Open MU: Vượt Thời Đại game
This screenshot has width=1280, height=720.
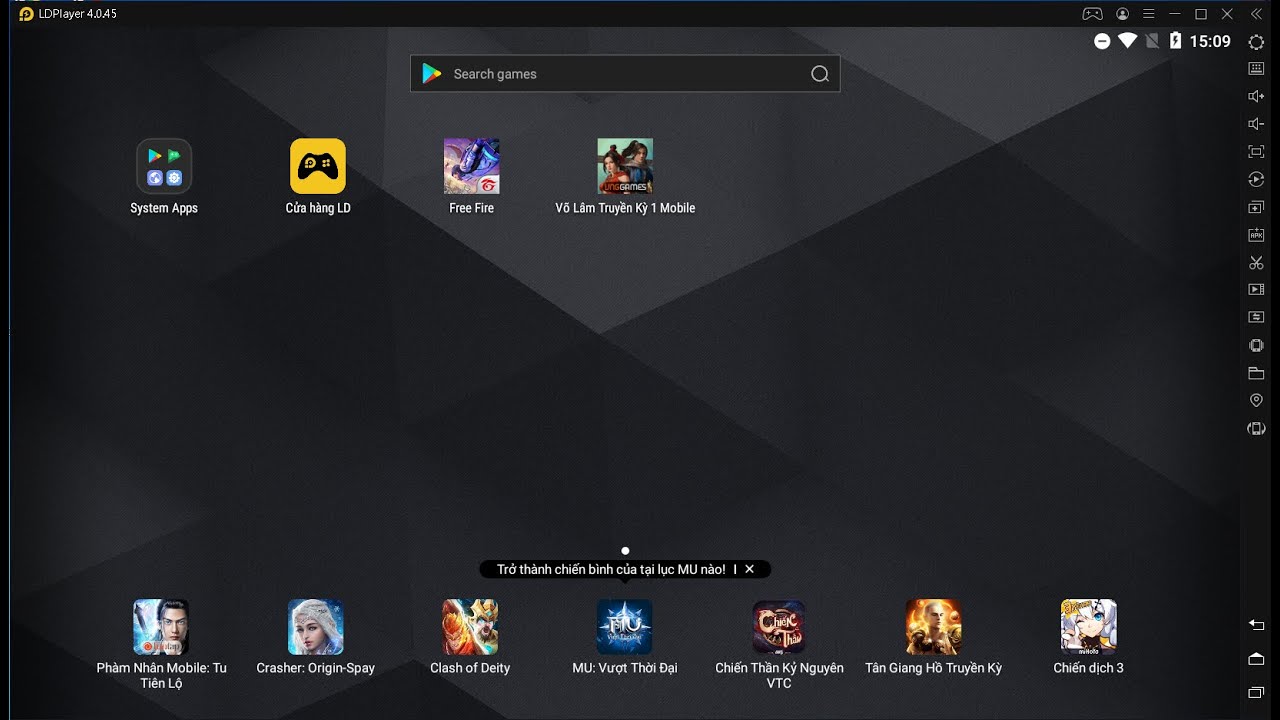point(625,637)
